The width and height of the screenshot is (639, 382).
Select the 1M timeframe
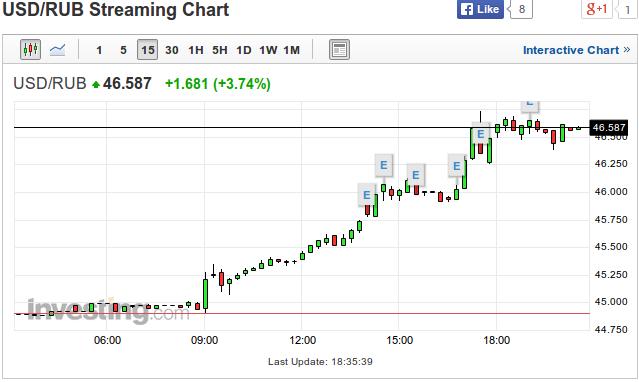(292, 50)
